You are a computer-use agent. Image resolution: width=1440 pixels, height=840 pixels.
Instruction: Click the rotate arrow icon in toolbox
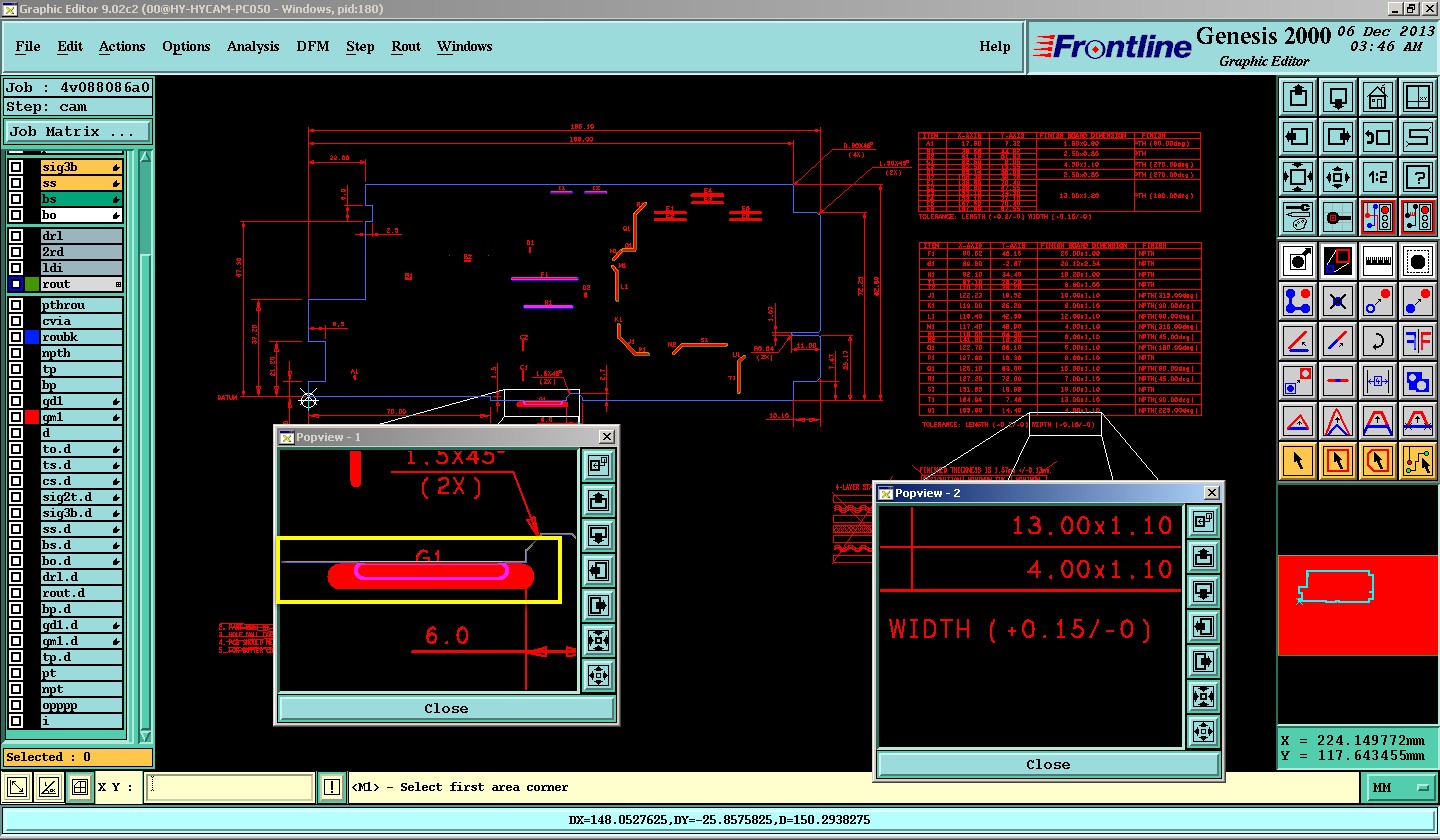click(x=1378, y=340)
